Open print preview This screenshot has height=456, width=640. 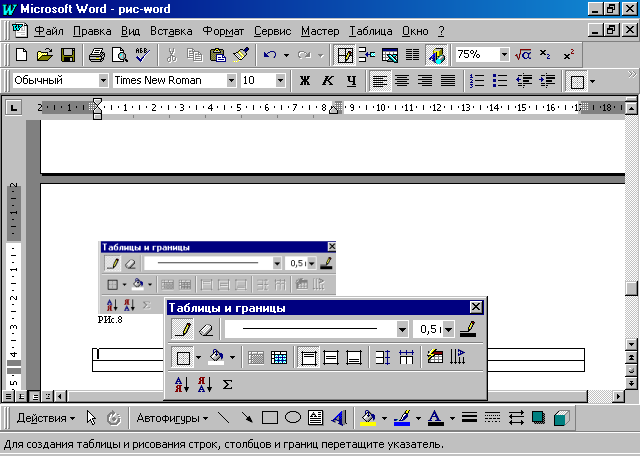coord(120,55)
